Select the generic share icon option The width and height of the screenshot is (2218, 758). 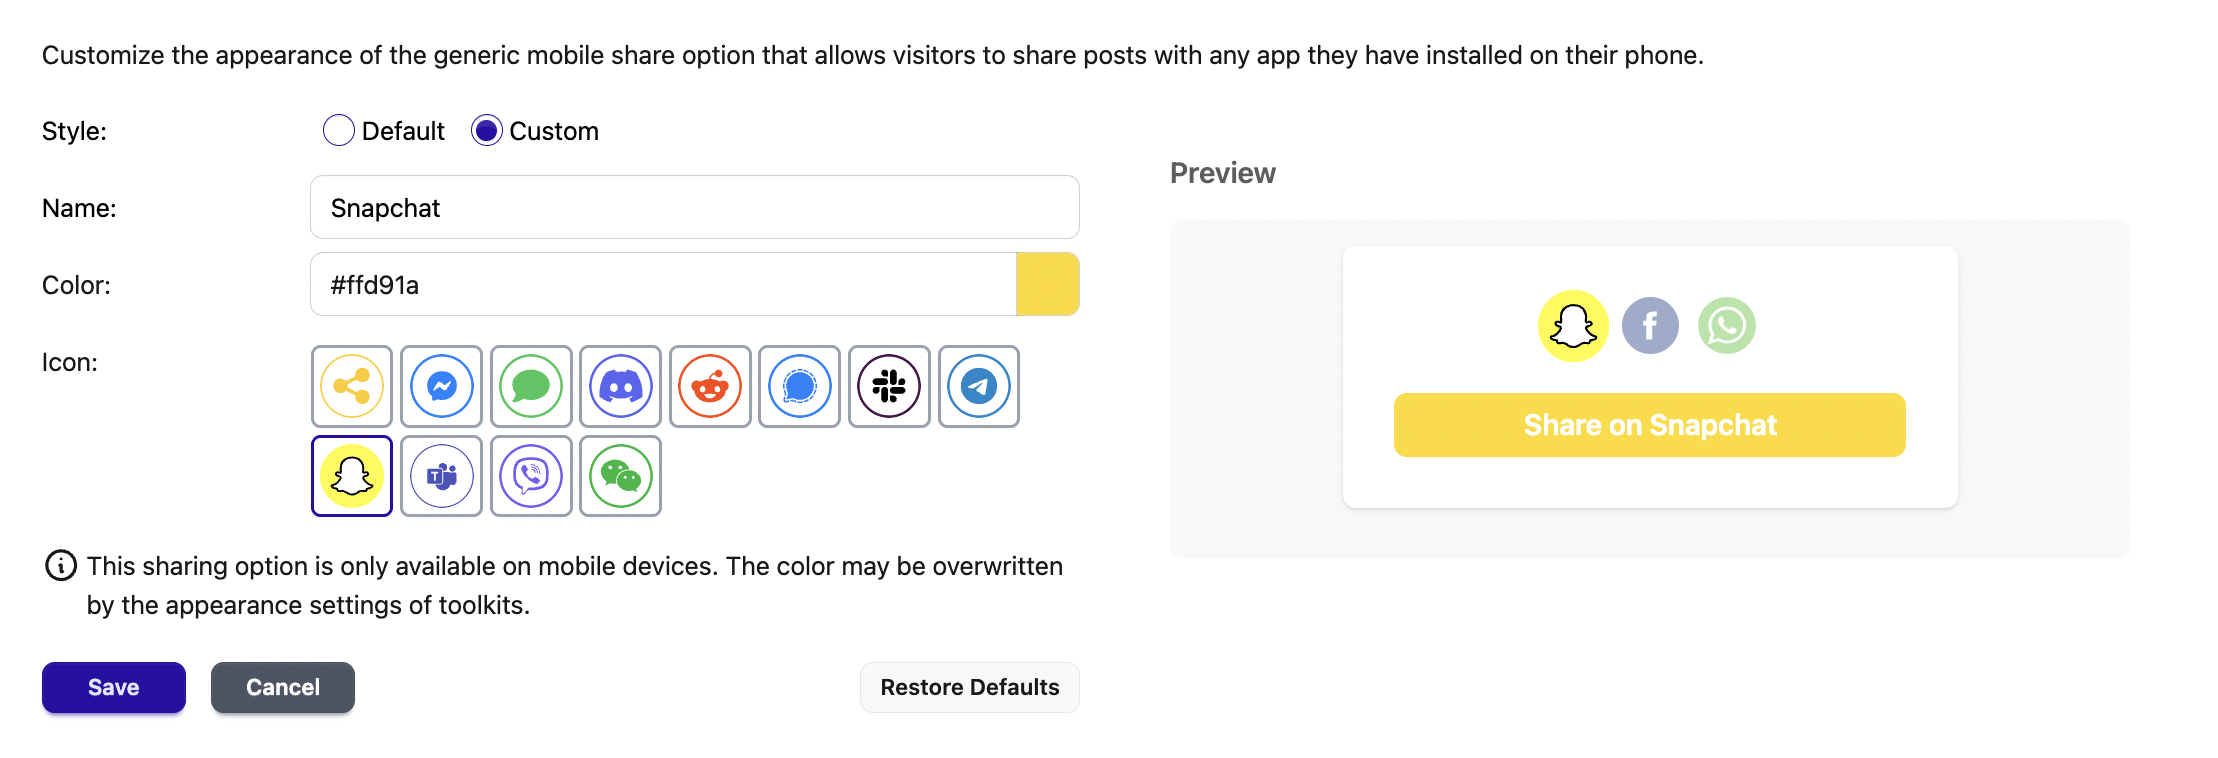352,386
